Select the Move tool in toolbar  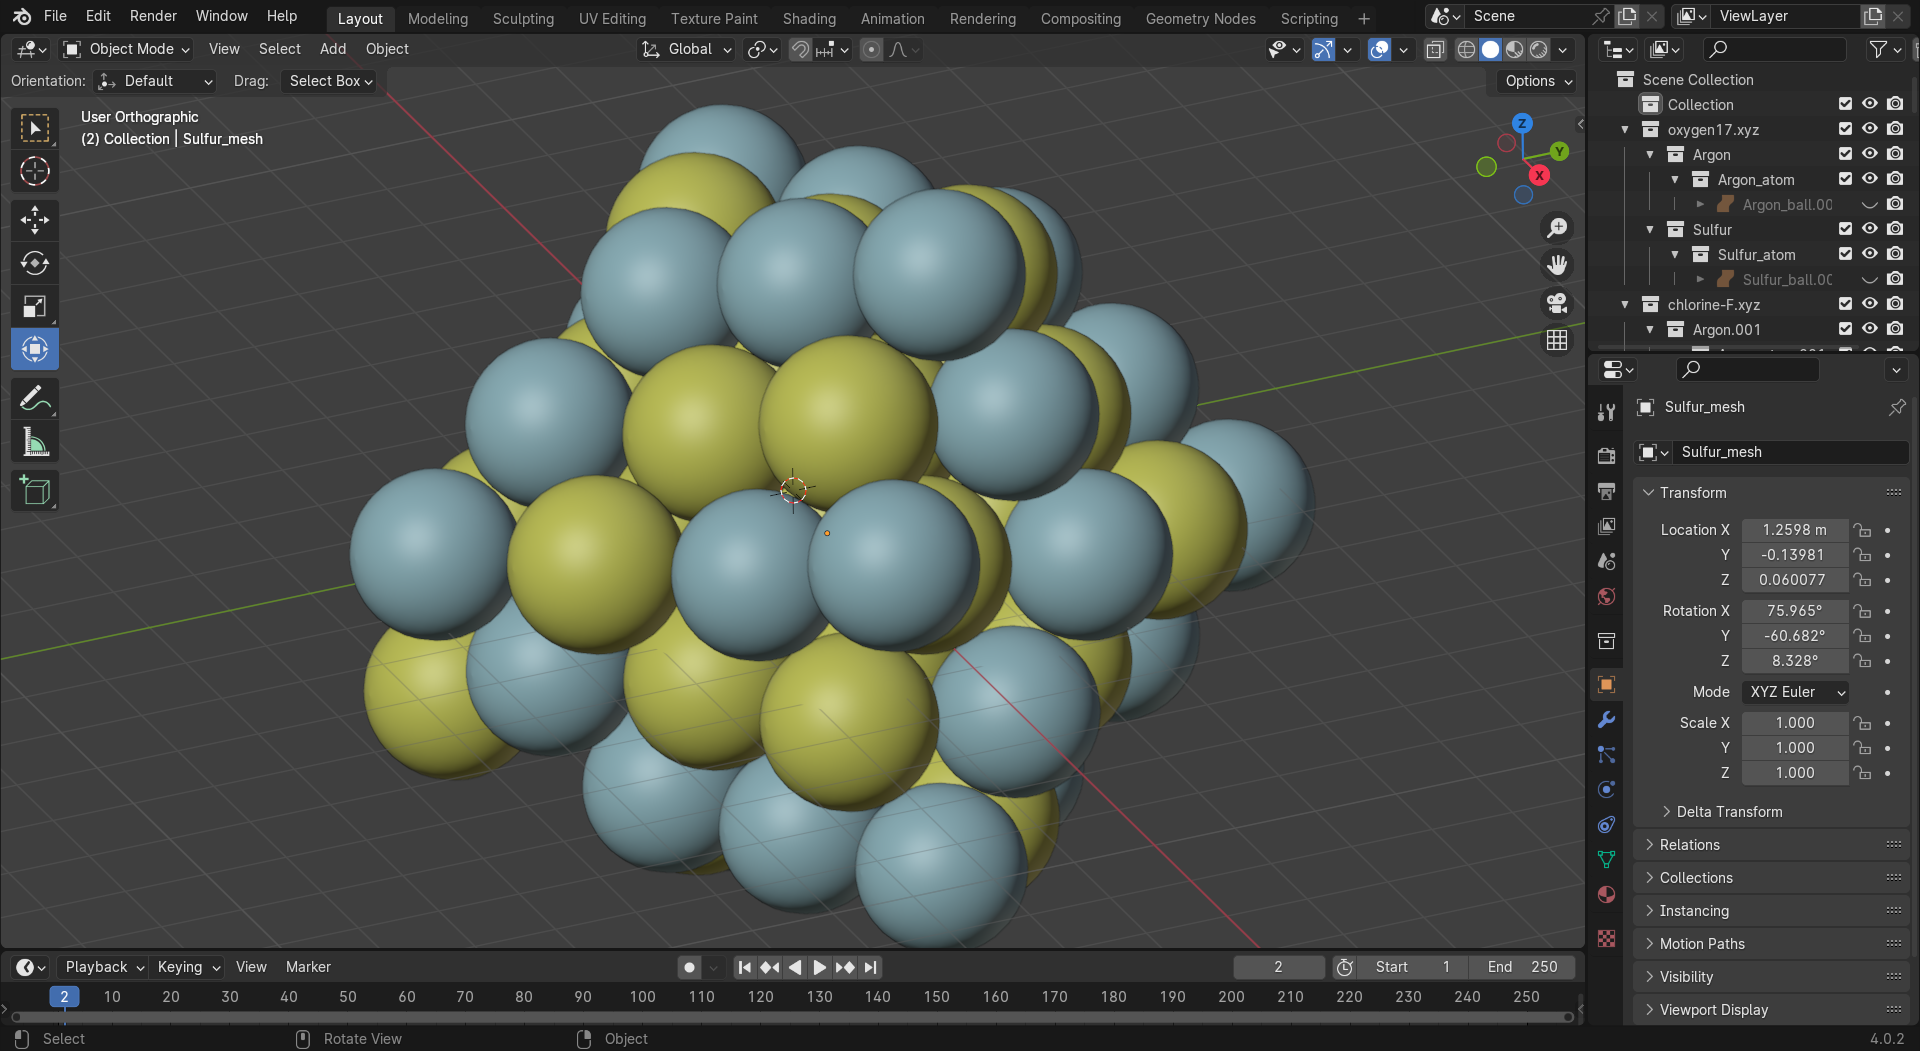(35, 220)
